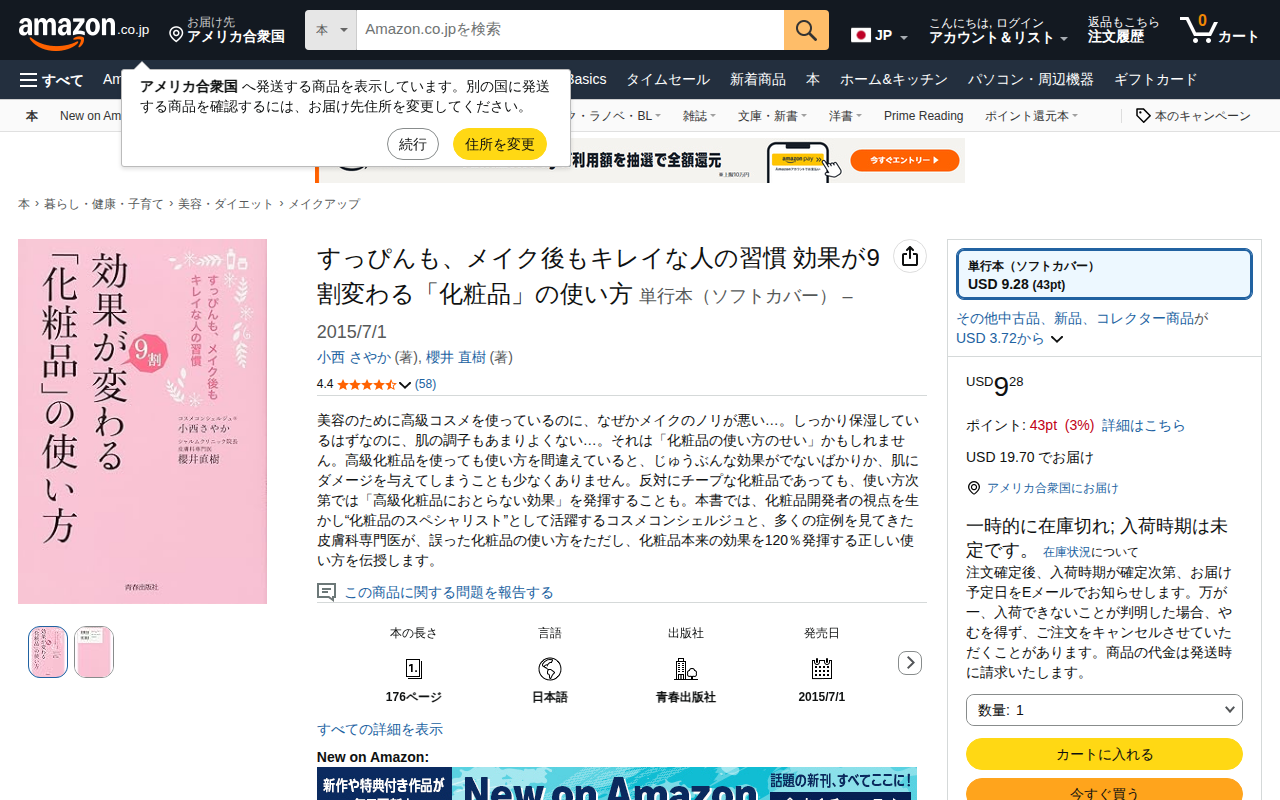Image resolution: width=1280 pixels, height=800 pixels.
Task: Open タイムセール in navigation bar
Action: [668, 80]
